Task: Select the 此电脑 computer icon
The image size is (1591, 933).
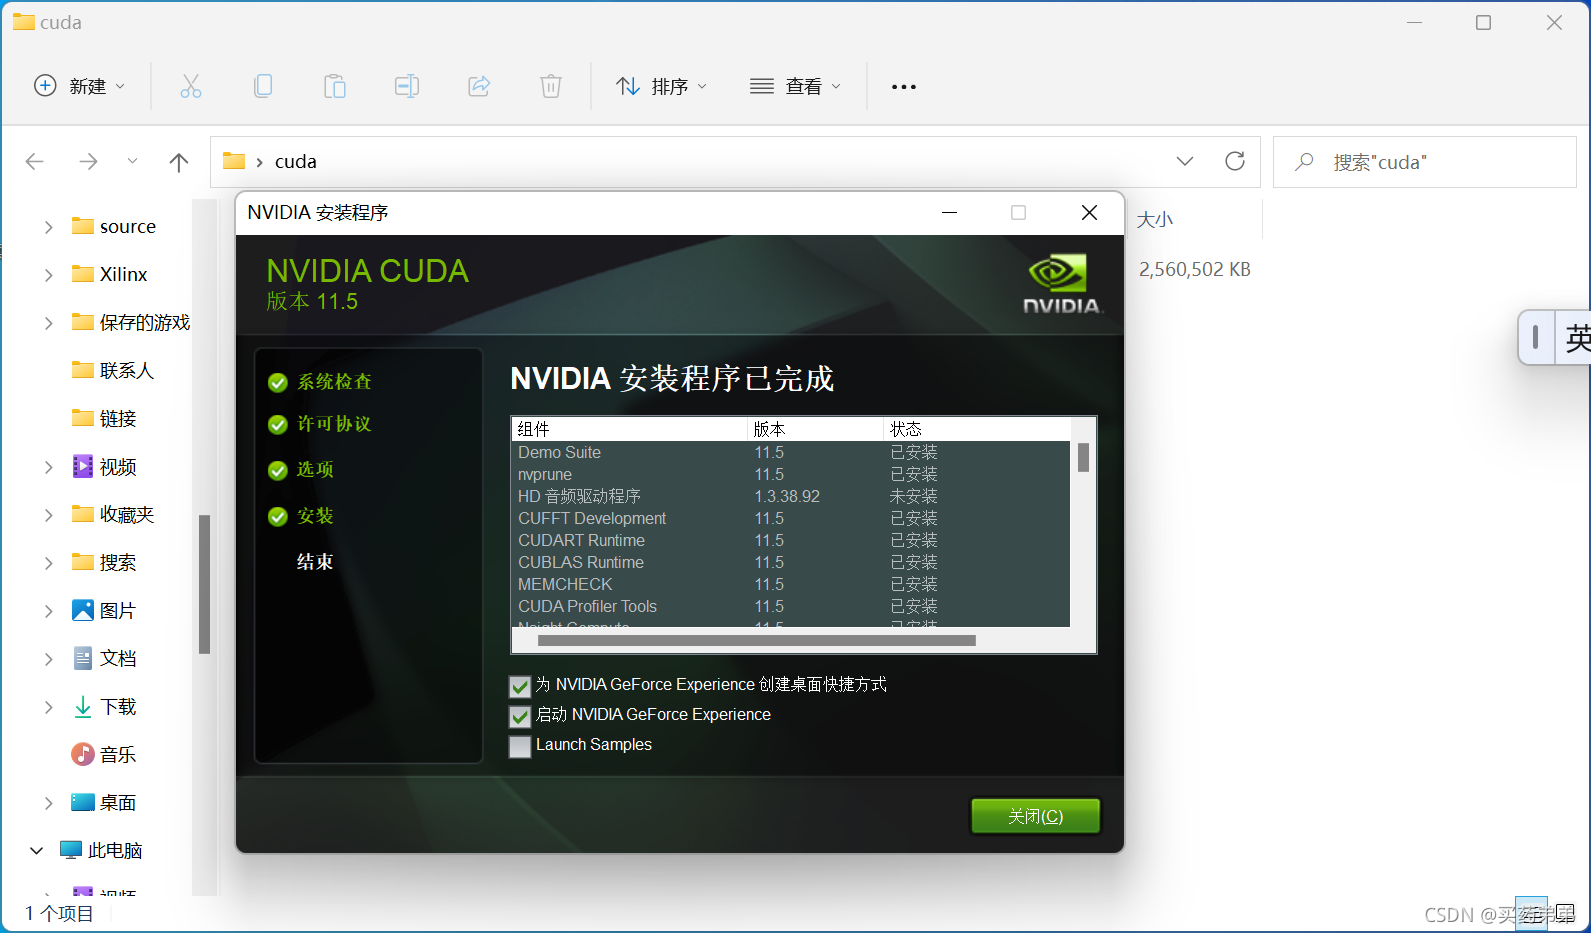Action: (71, 850)
